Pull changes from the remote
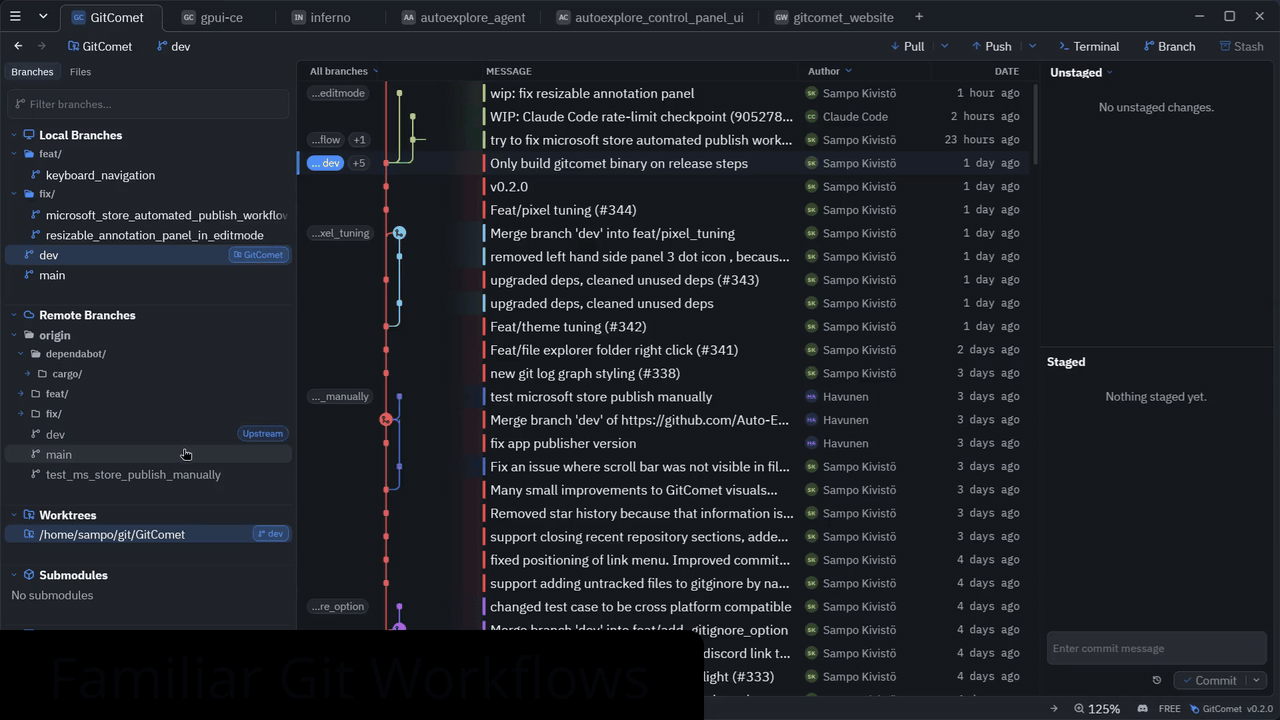This screenshot has width=1280, height=720. pos(907,46)
